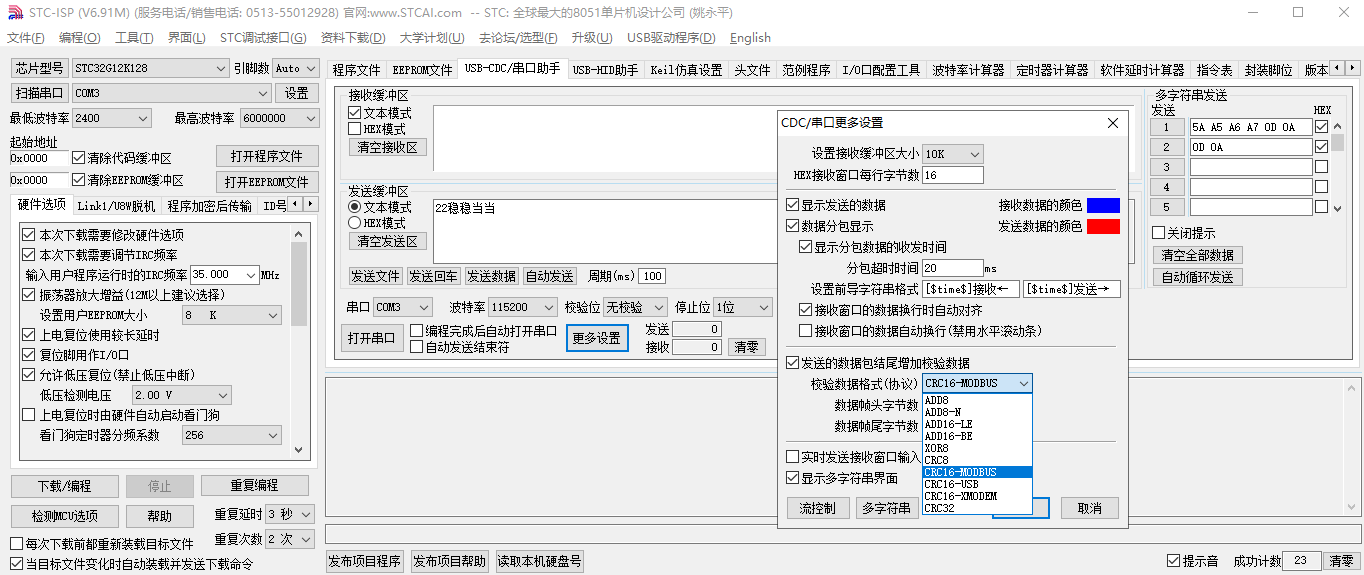Viewport: 1364px width, 575px height.
Task: Click multi-string send button number 1
Action: 1165,127
